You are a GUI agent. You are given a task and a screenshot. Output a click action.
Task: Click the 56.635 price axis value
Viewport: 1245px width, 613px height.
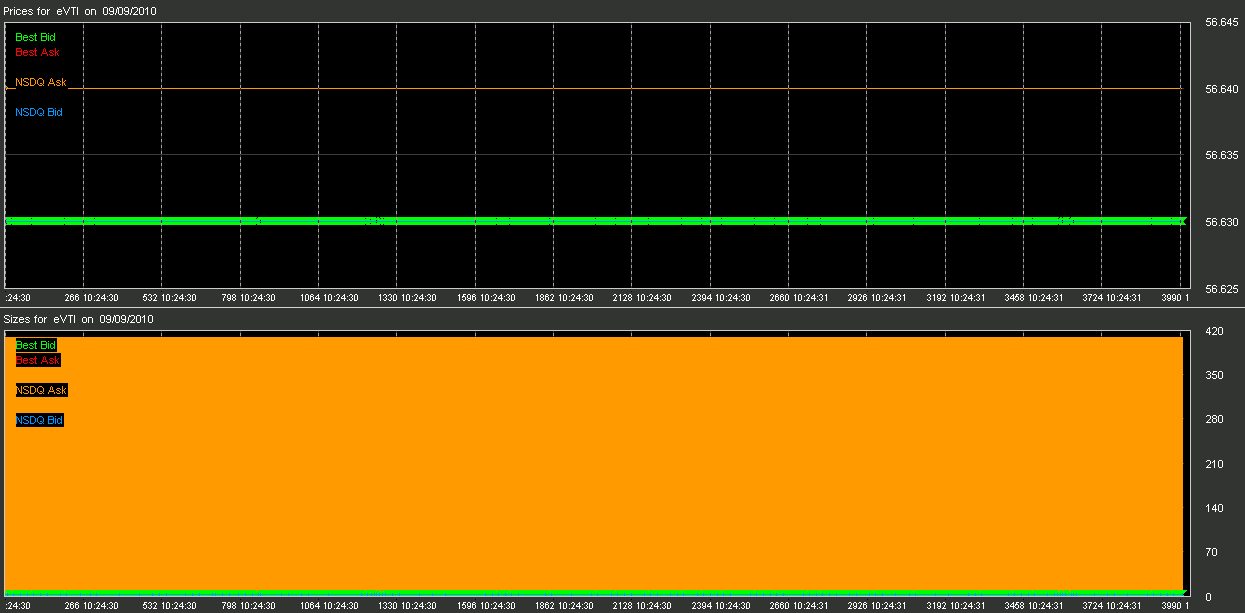(x=1222, y=155)
